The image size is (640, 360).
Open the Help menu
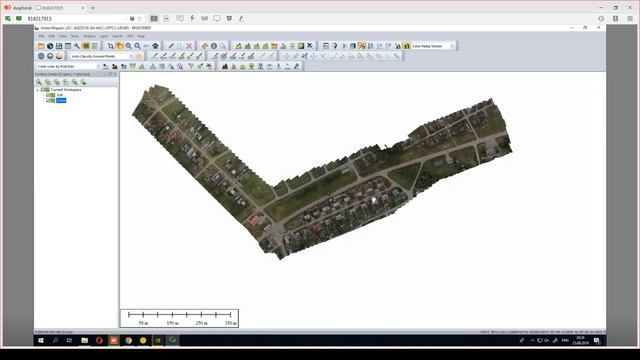[141, 36]
